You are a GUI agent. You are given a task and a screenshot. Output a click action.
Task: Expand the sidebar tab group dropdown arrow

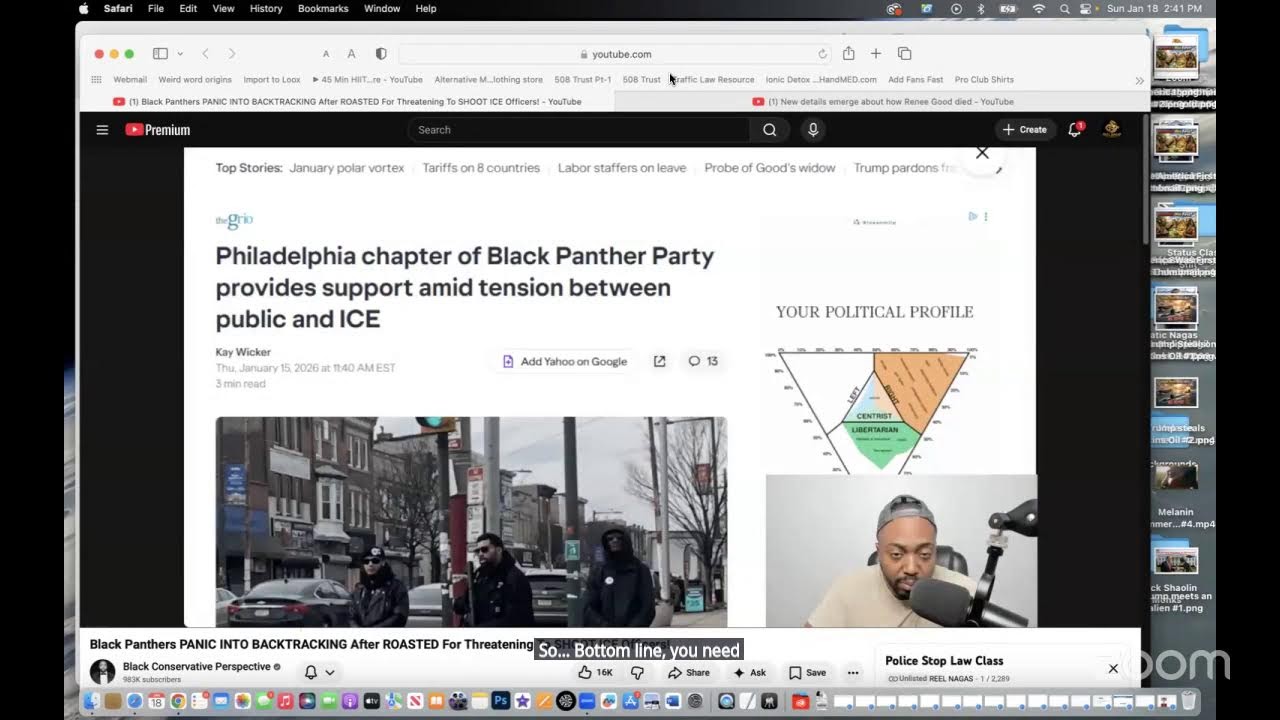(x=180, y=54)
